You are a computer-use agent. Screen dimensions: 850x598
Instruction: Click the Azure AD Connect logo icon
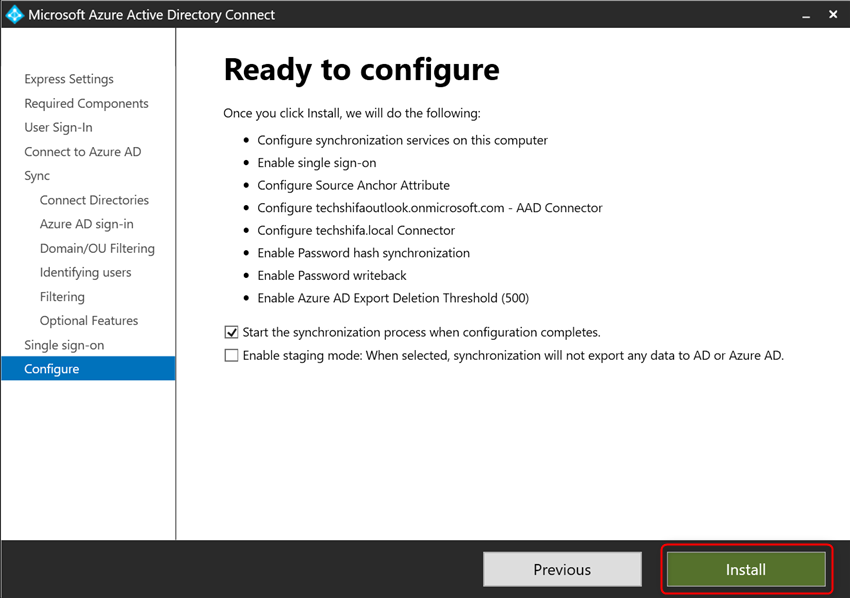[x=14, y=14]
